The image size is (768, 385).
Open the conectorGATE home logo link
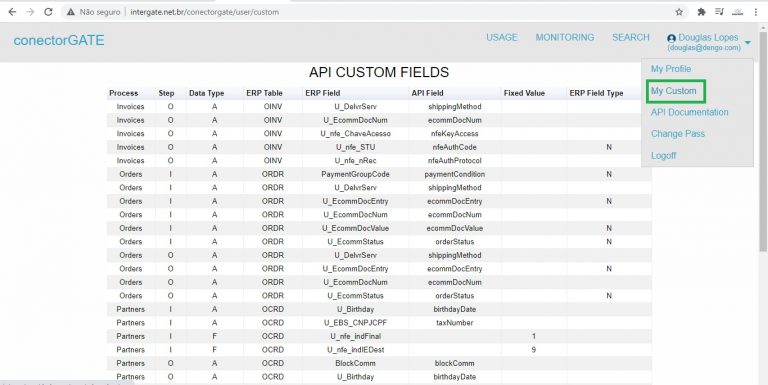(59, 40)
